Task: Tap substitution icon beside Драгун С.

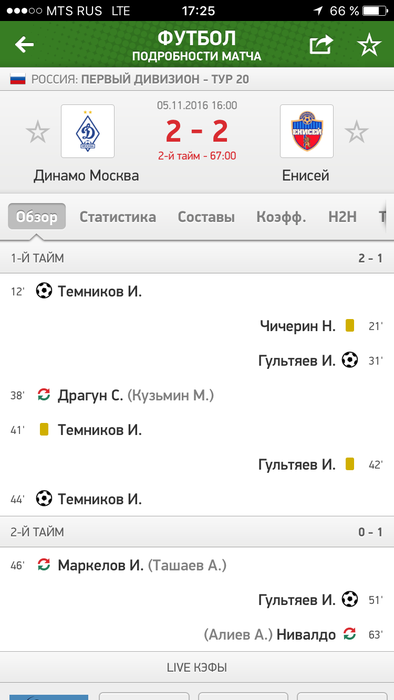Action: point(44,395)
